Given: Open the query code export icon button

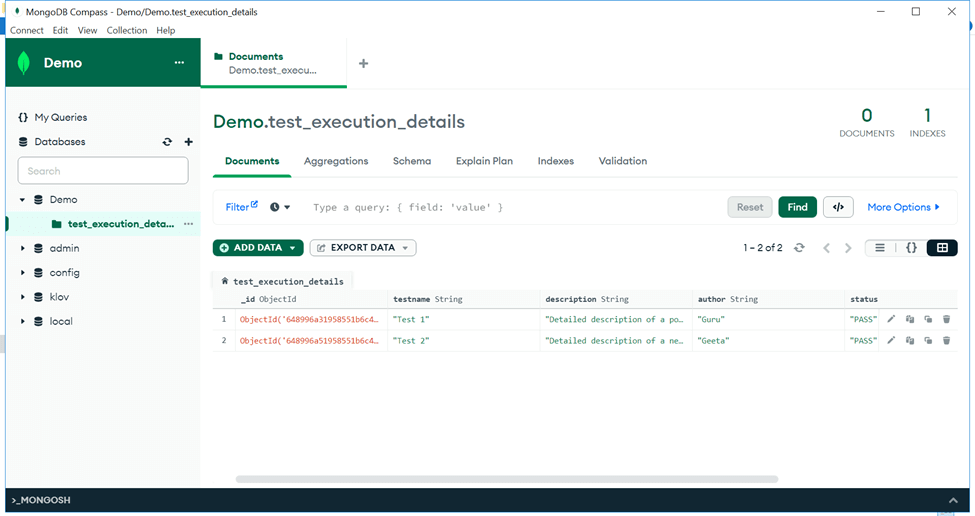Looking at the screenshot, I should click(838, 207).
